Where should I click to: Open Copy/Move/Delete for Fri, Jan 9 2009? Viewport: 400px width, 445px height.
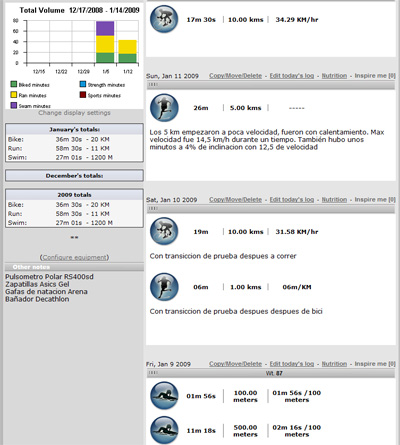pyautogui.click(x=235, y=364)
